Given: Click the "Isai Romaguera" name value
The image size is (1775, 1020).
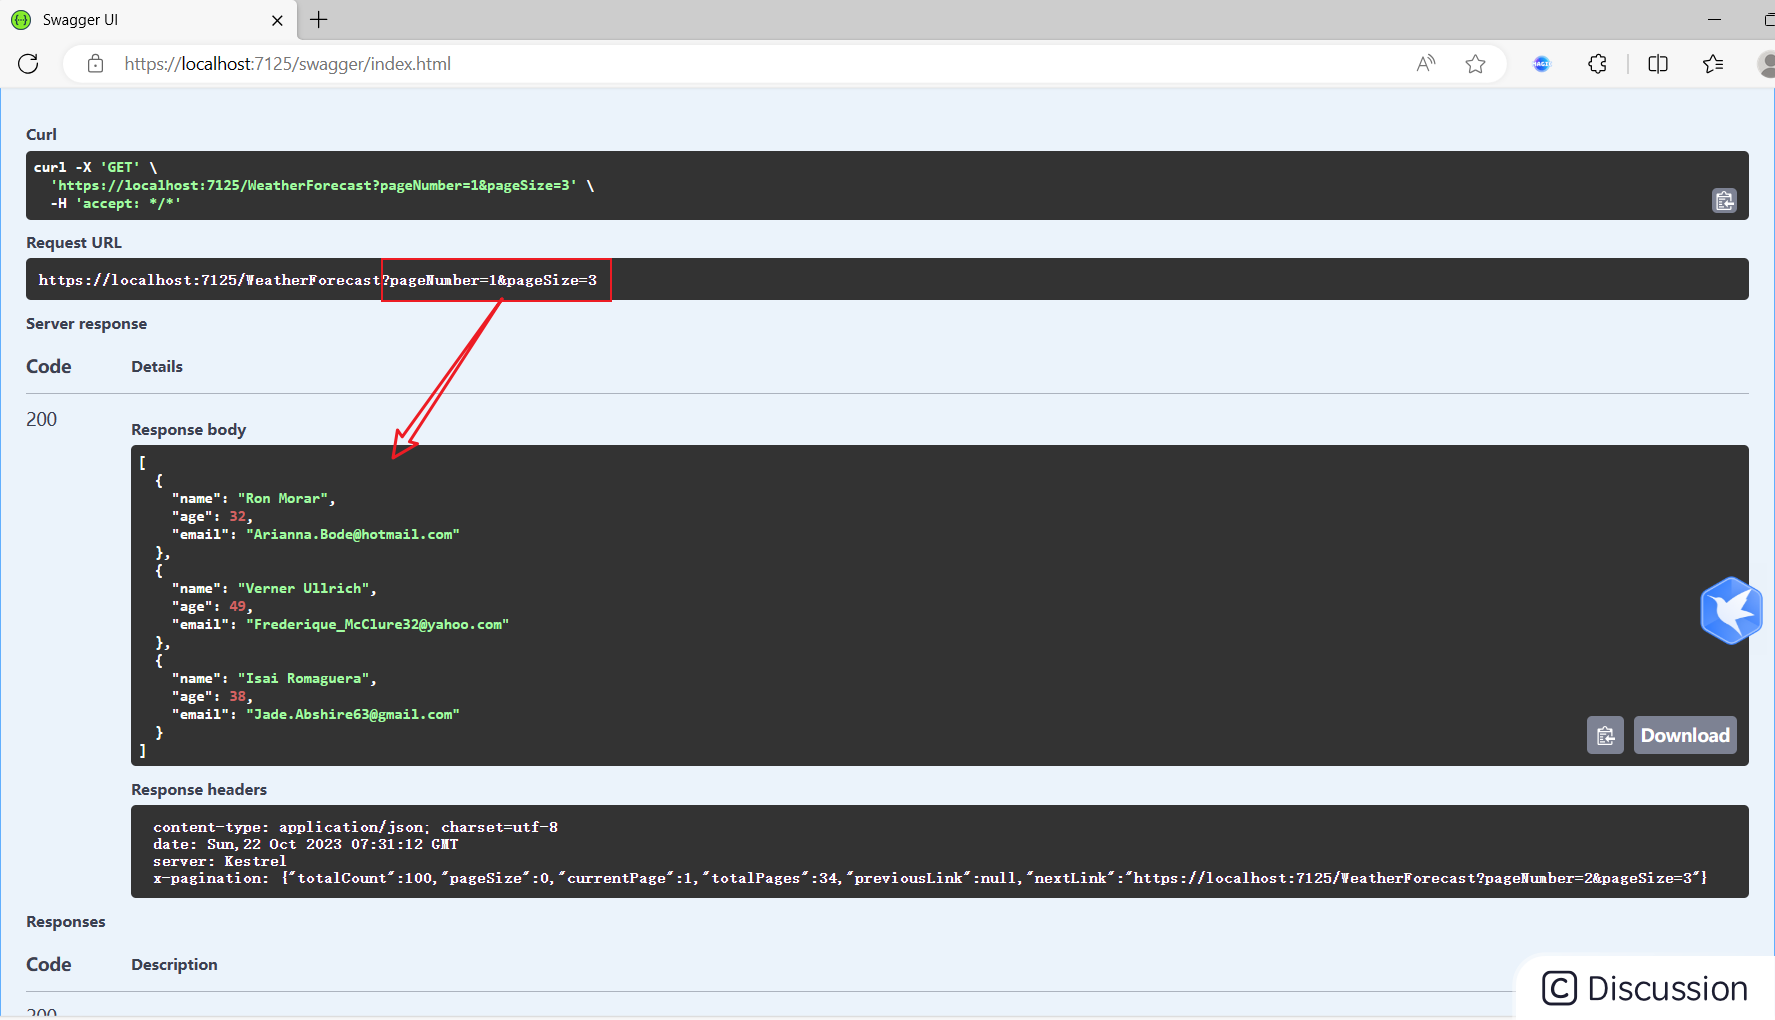Looking at the screenshot, I should 304,678.
